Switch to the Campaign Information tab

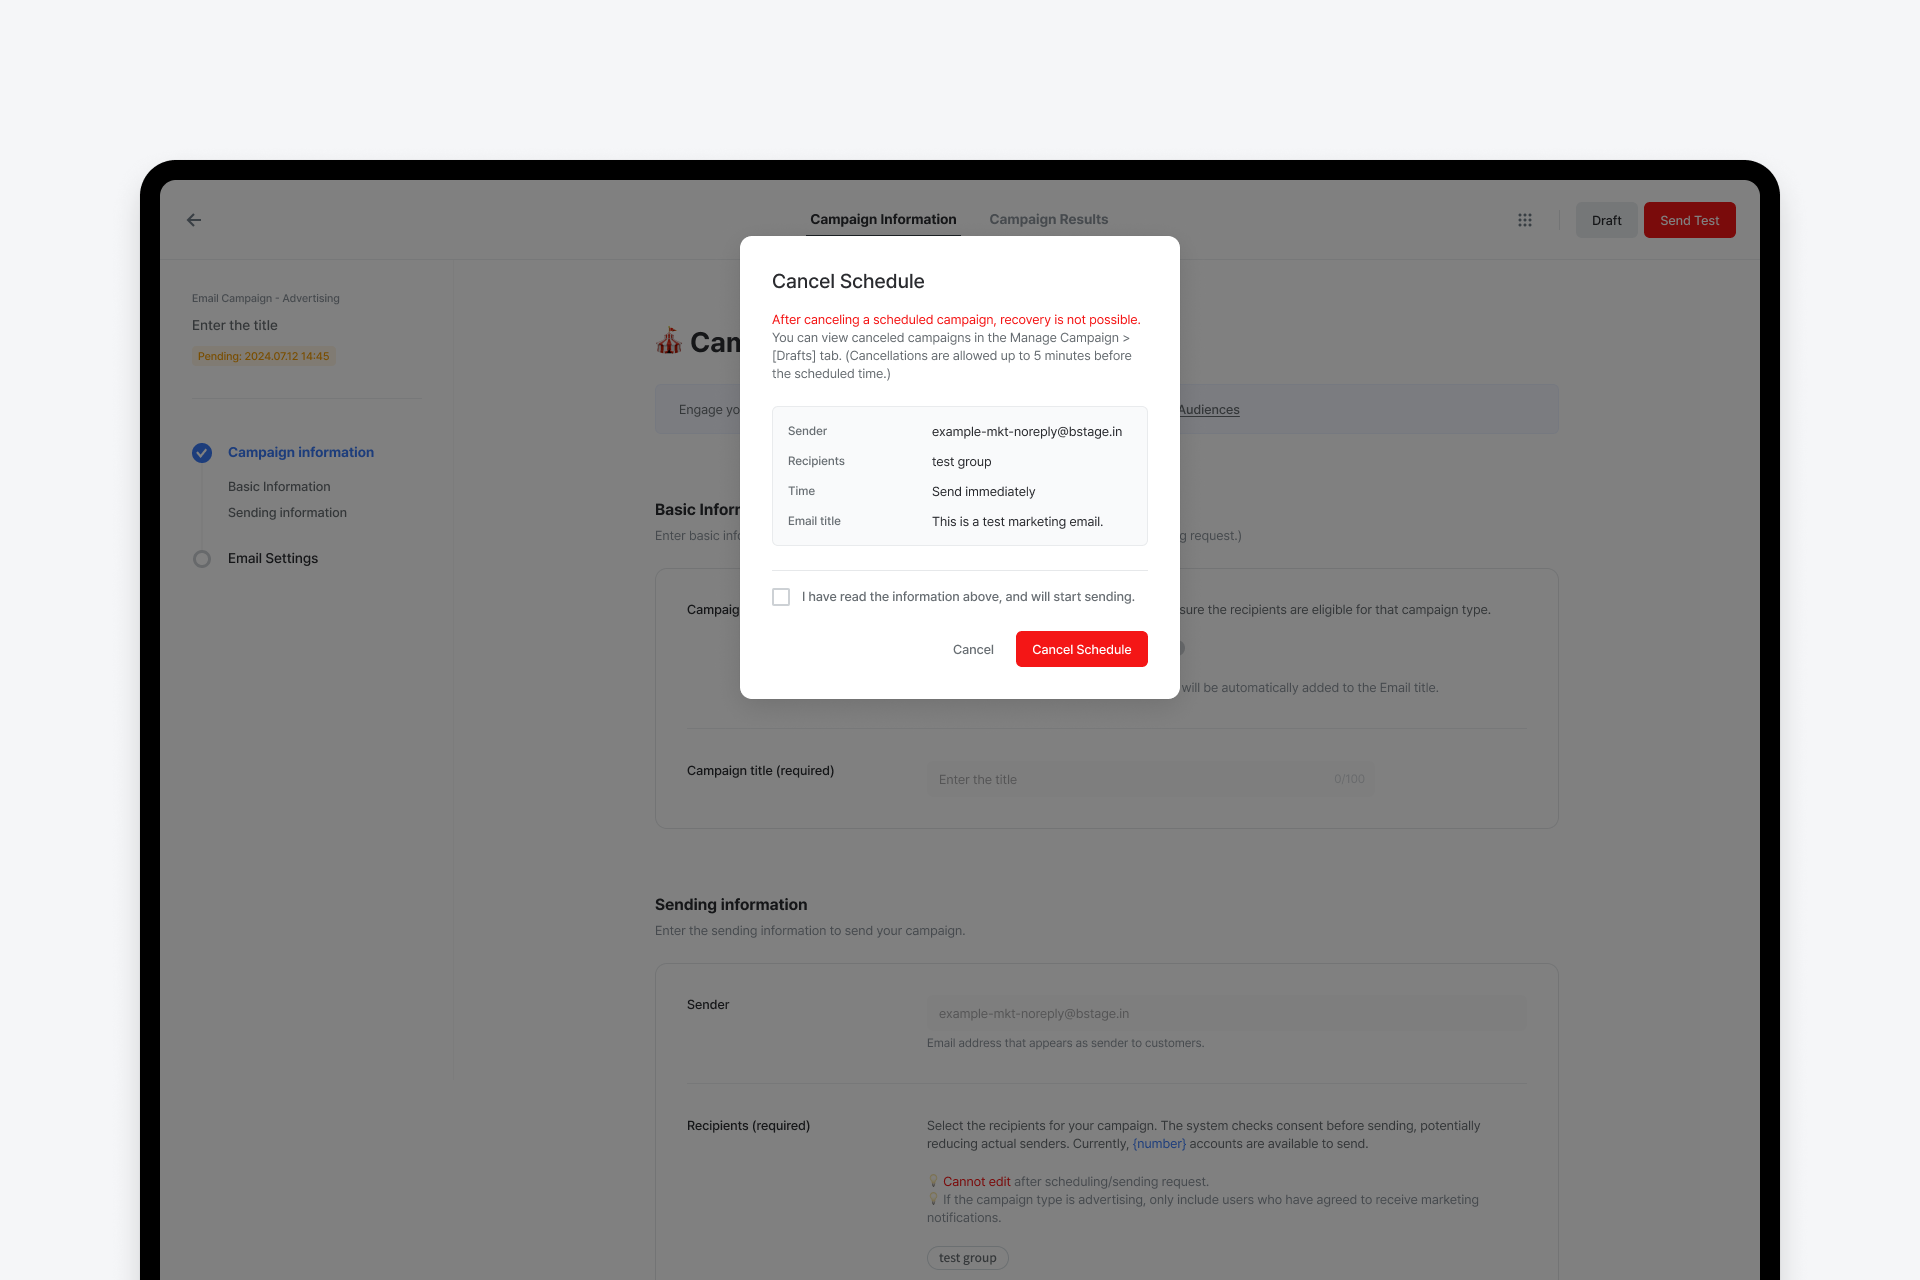pos(883,220)
